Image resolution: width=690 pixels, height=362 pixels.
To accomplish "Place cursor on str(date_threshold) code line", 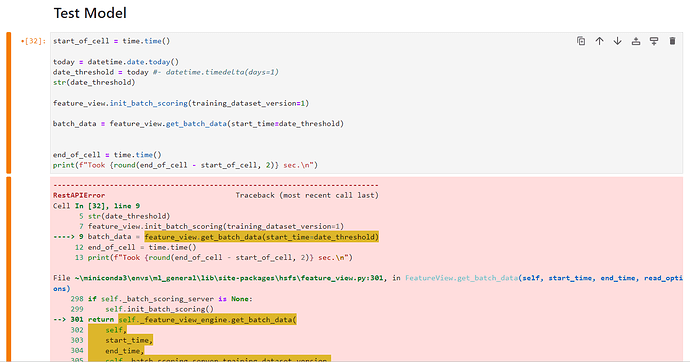I will (x=94, y=83).
